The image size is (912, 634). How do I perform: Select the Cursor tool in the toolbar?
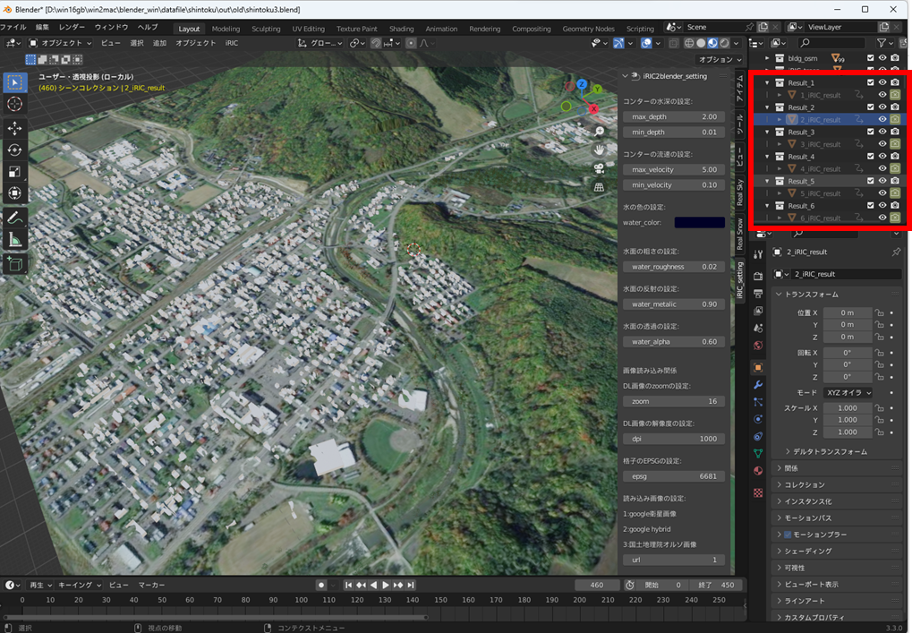pos(15,104)
